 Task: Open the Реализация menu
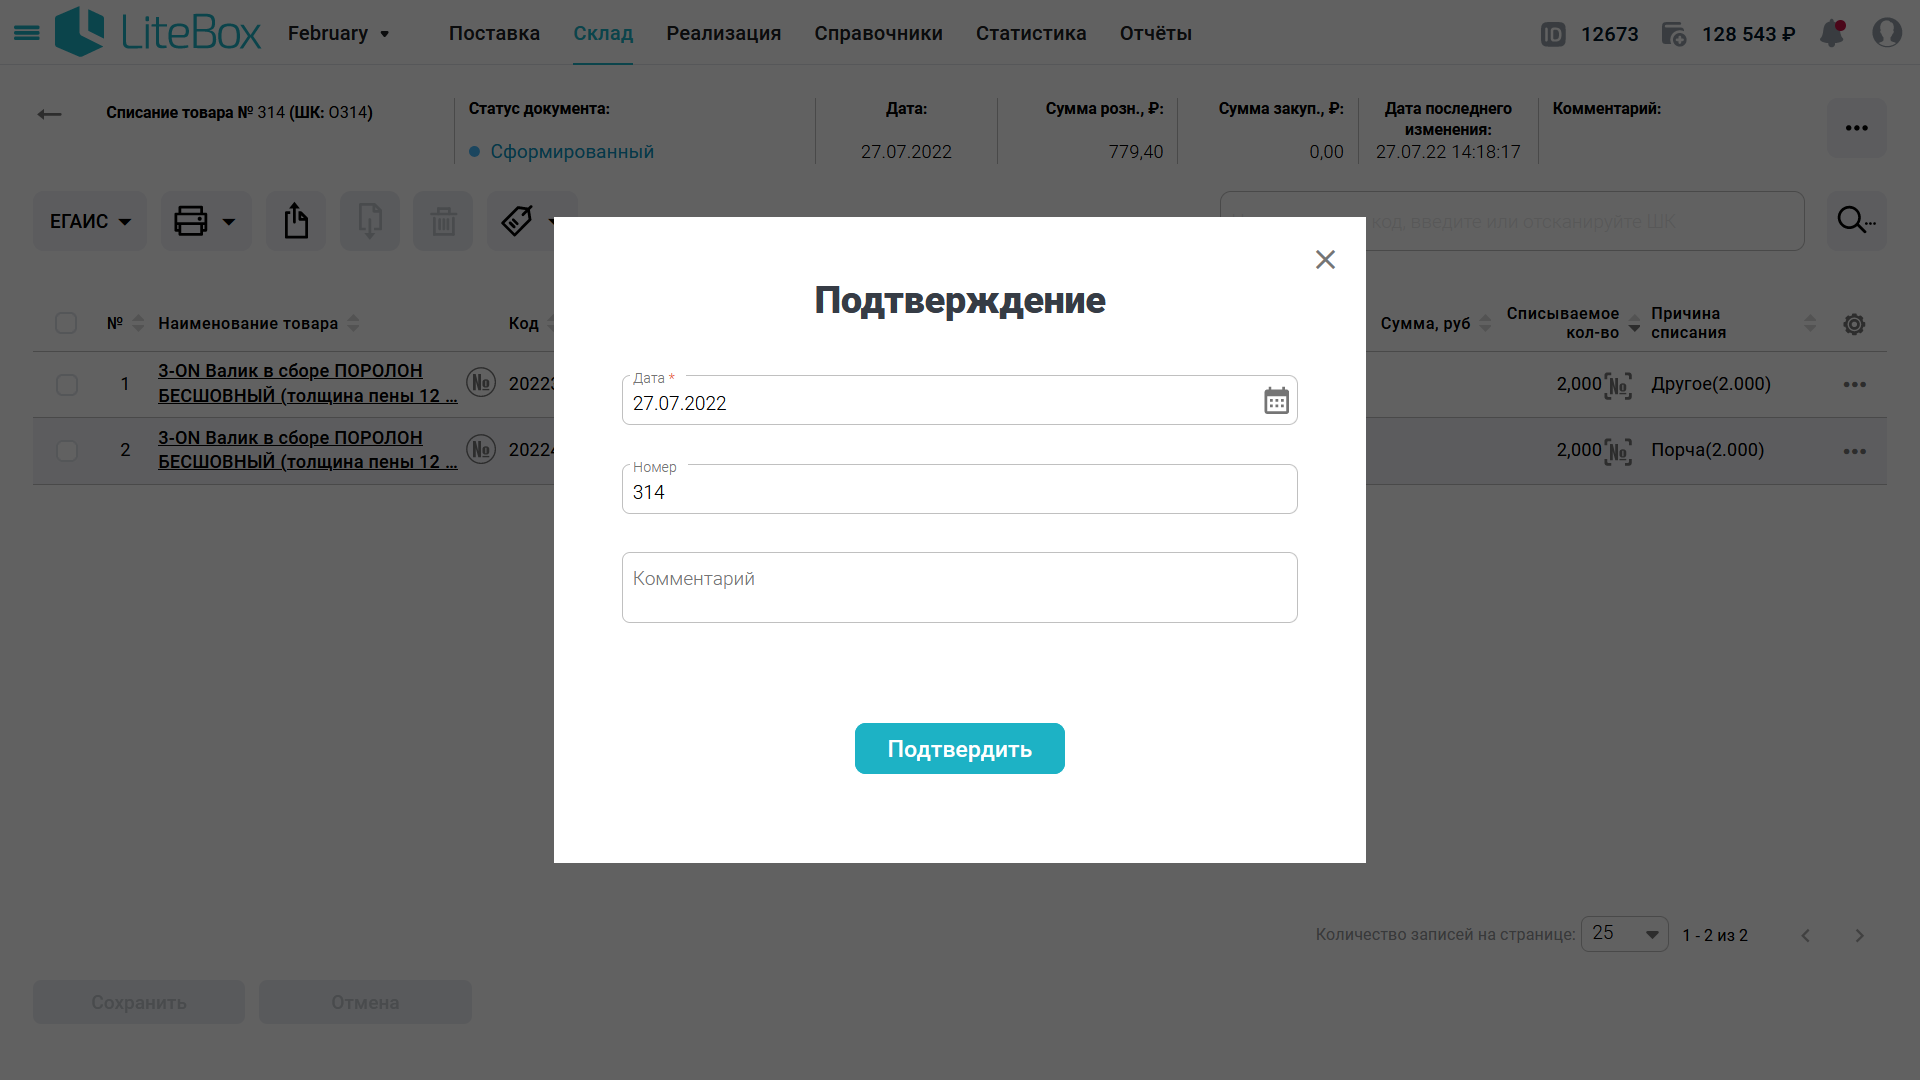point(724,33)
